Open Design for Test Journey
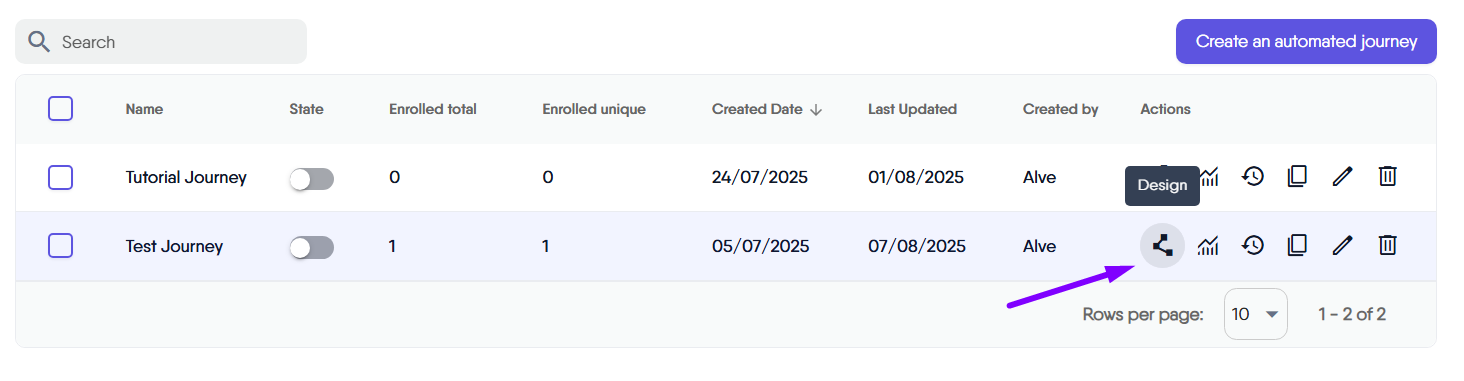This screenshot has width=1464, height=381. coord(1162,245)
